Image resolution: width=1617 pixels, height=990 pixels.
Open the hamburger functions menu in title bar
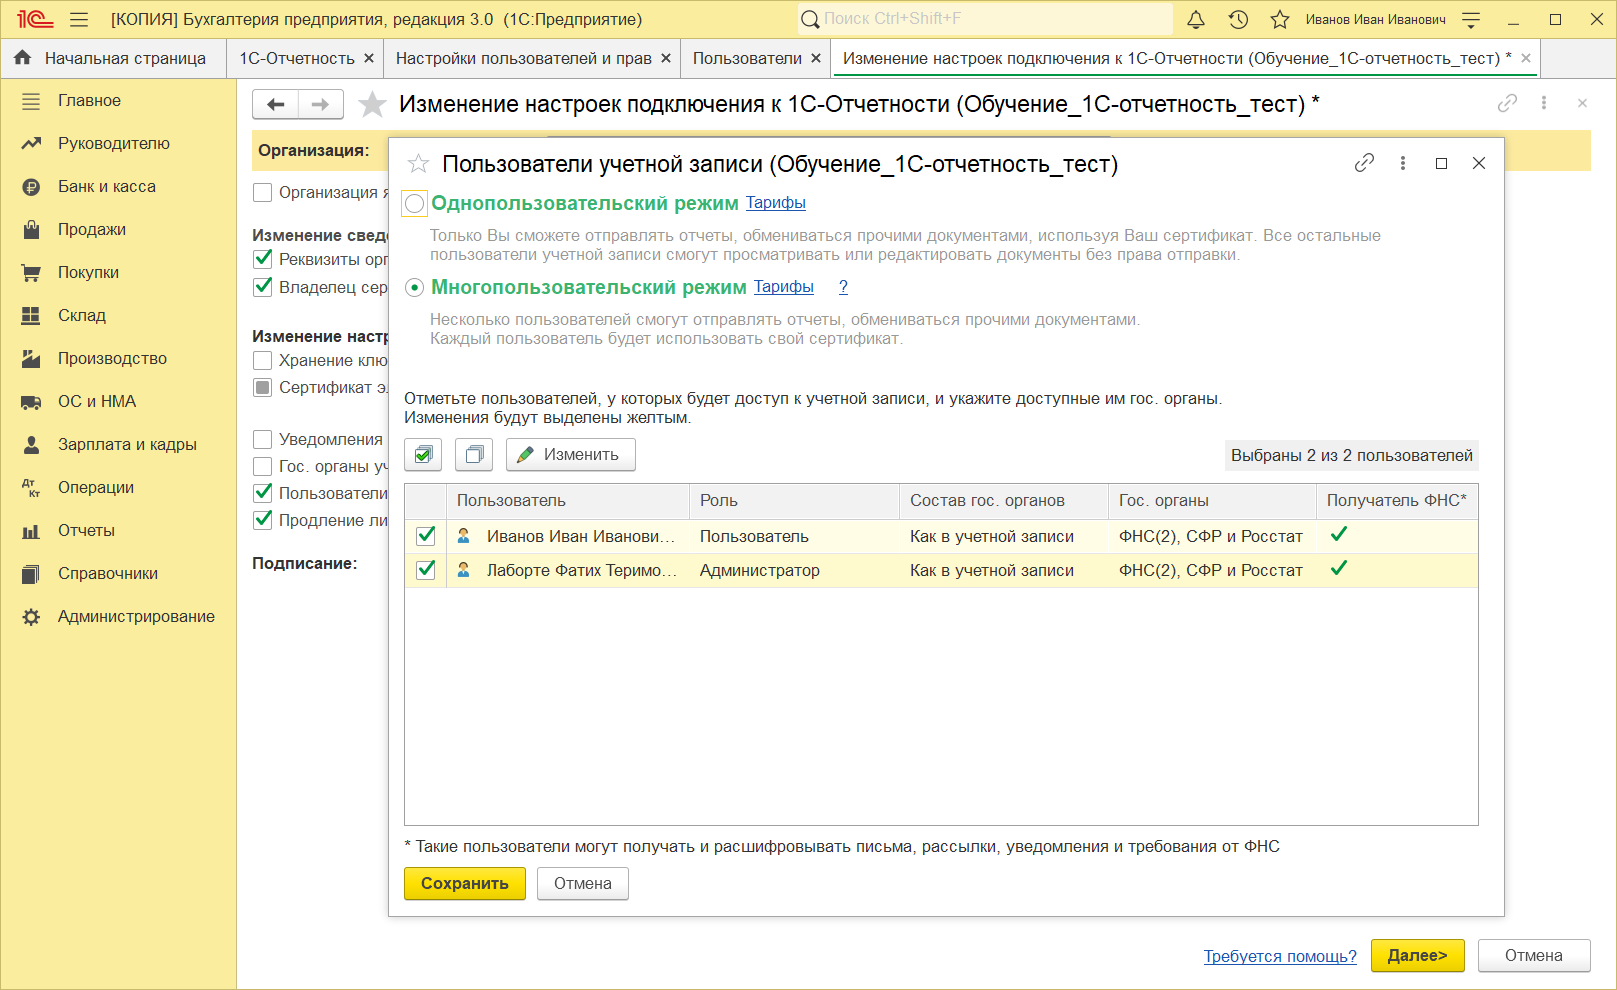point(79,19)
